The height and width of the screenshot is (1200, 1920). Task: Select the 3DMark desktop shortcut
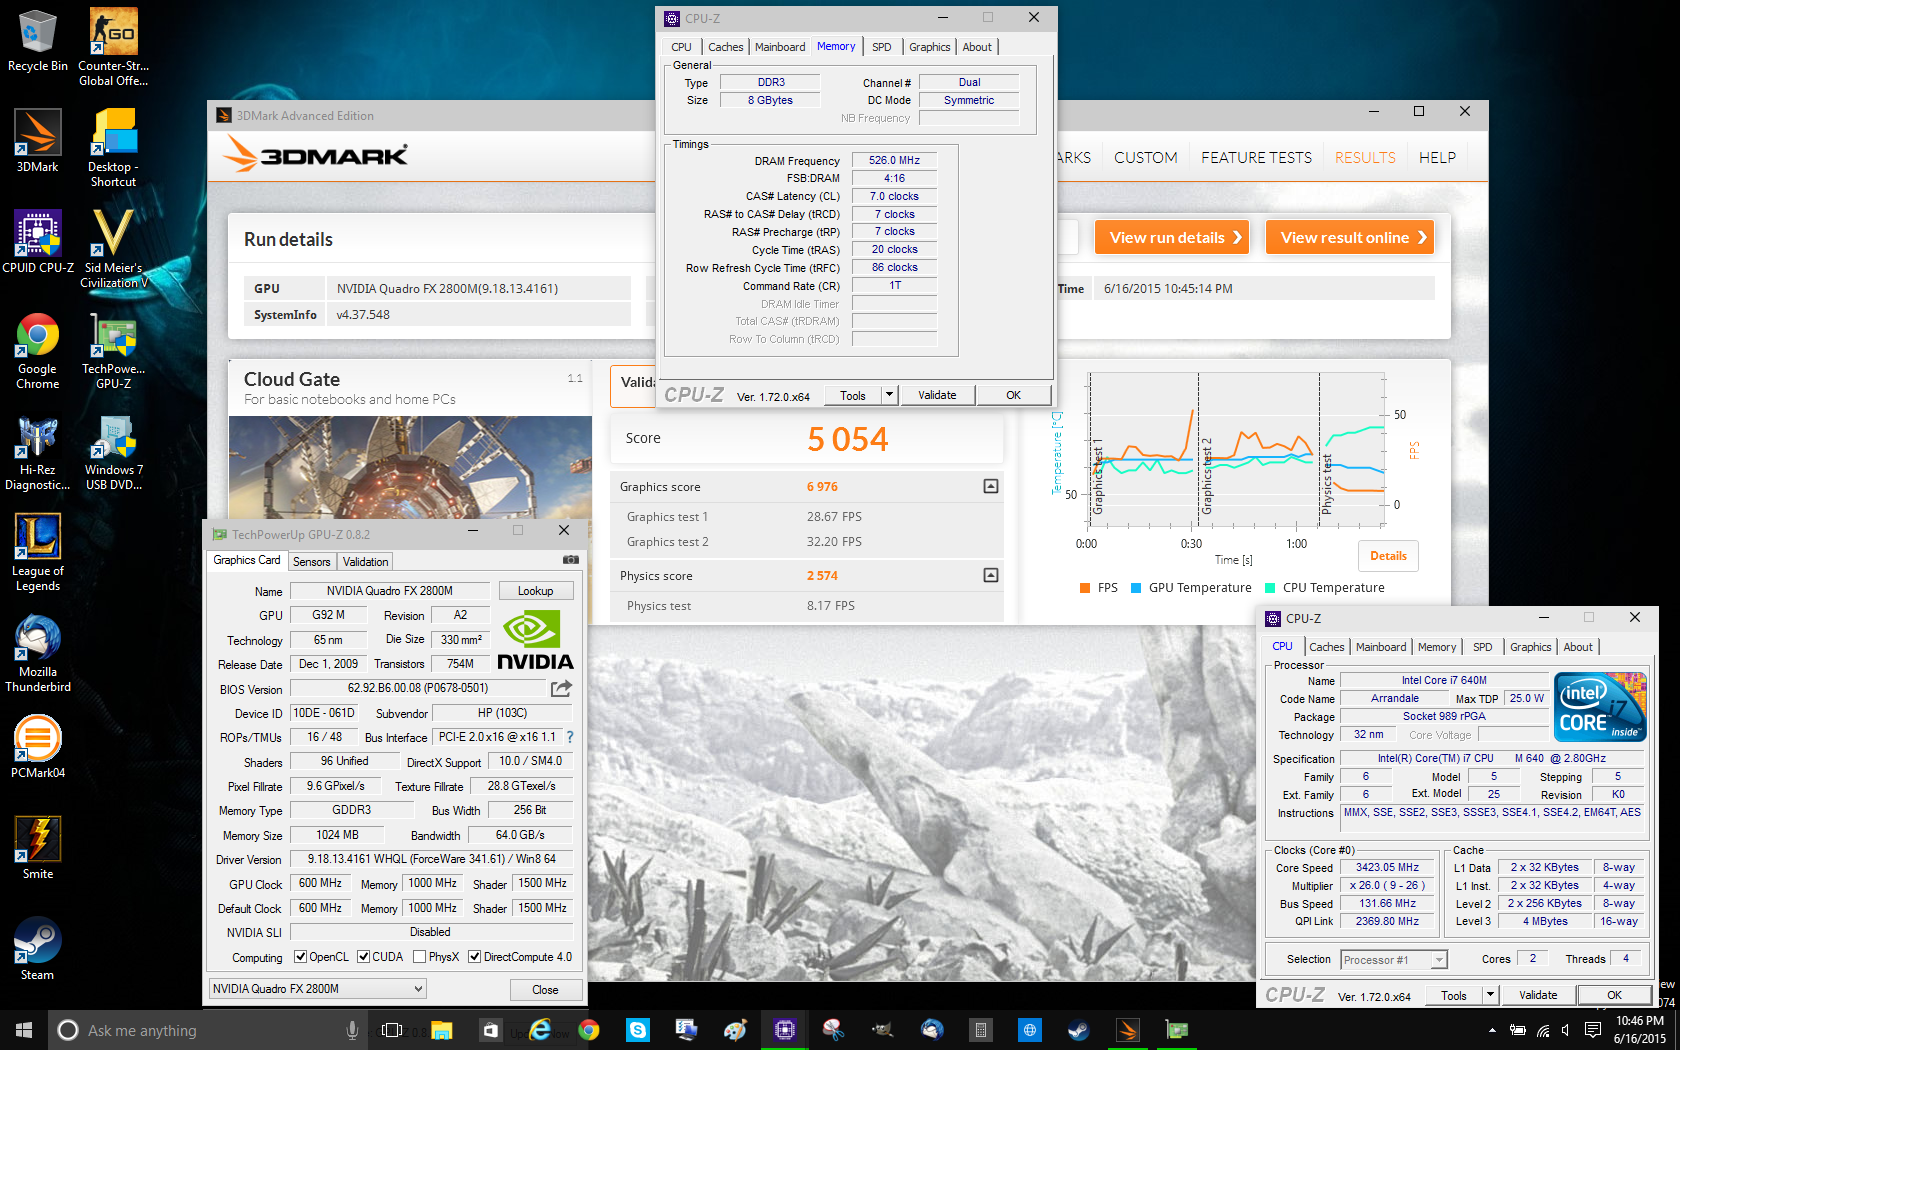coord(37,142)
